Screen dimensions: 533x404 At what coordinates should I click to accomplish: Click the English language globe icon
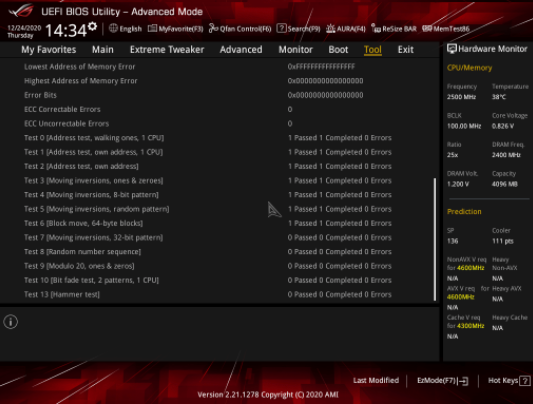coord(113,28)
